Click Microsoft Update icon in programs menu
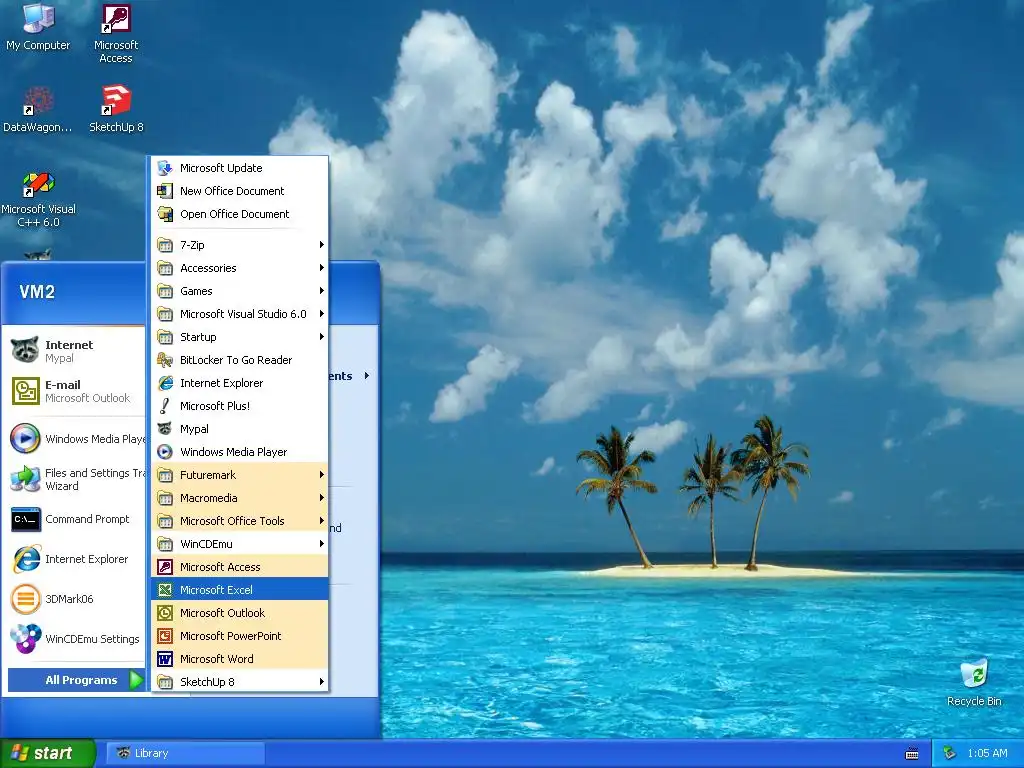Screen dimensions: 1024x768 (x=165, y=168)
